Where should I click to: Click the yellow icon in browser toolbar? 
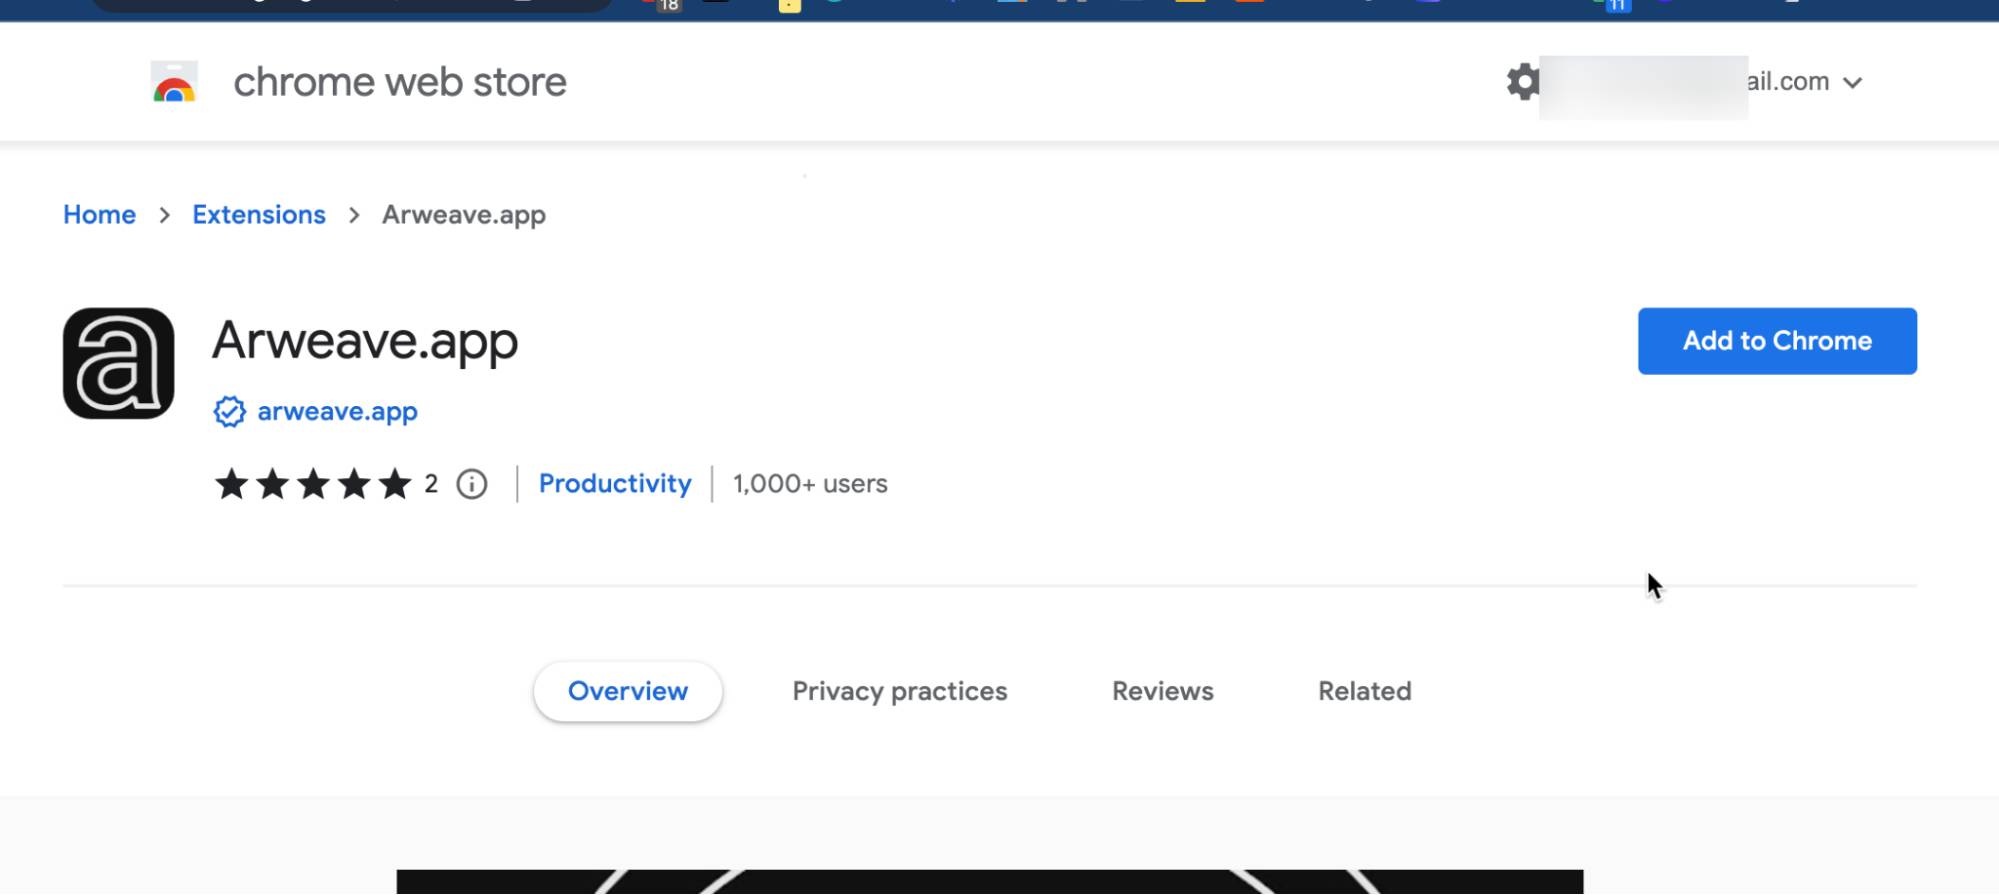click(790, 6)
